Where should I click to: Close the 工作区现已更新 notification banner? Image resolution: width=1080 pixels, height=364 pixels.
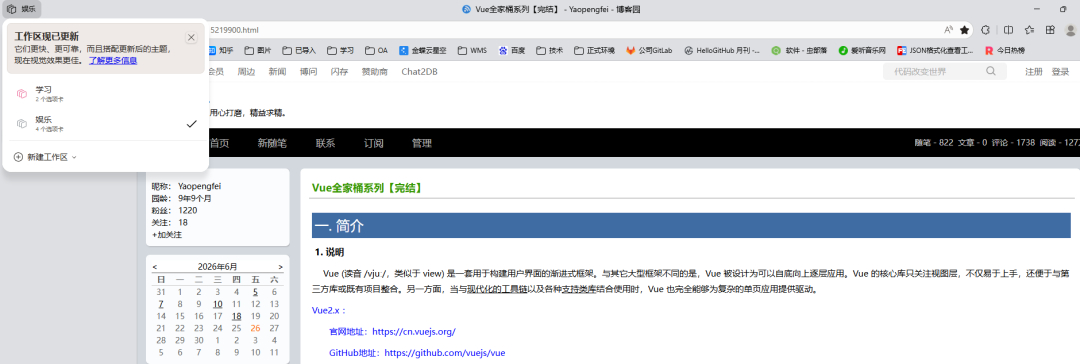[x=191, y=37]
